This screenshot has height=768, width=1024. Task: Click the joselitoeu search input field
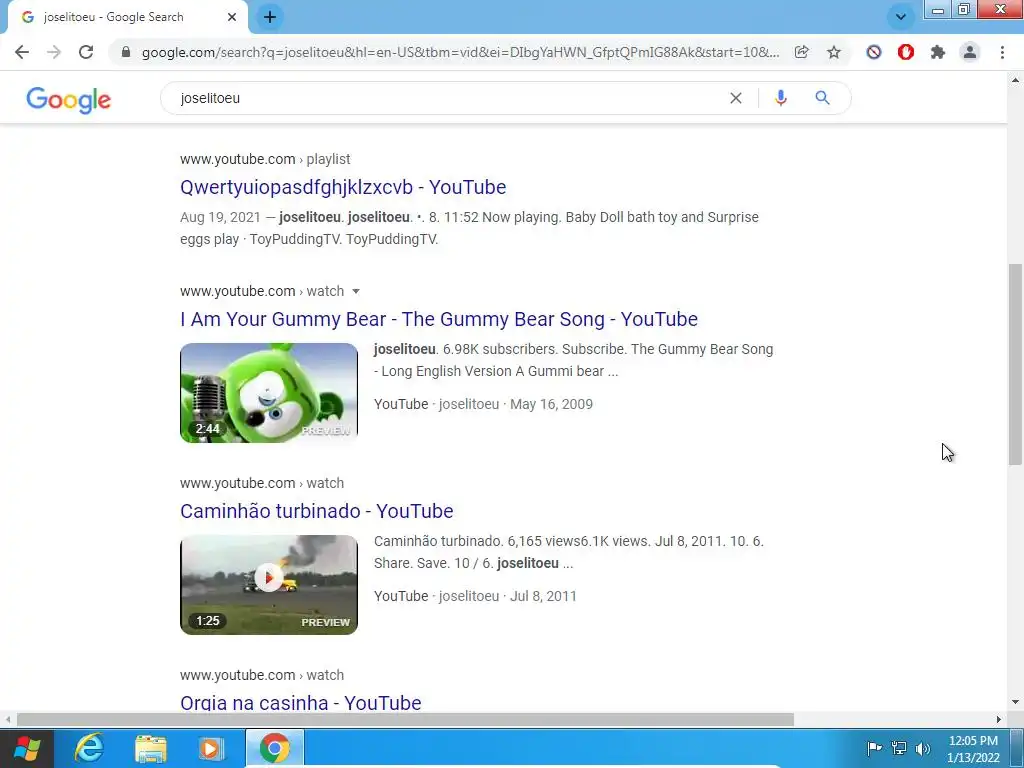click(x=451, y=98)
